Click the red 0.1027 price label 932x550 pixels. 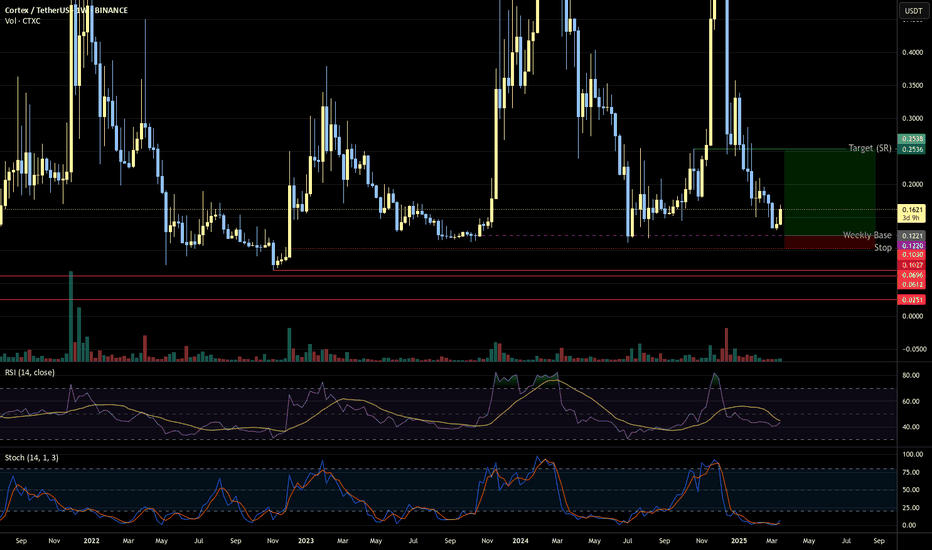pos(913,265)
